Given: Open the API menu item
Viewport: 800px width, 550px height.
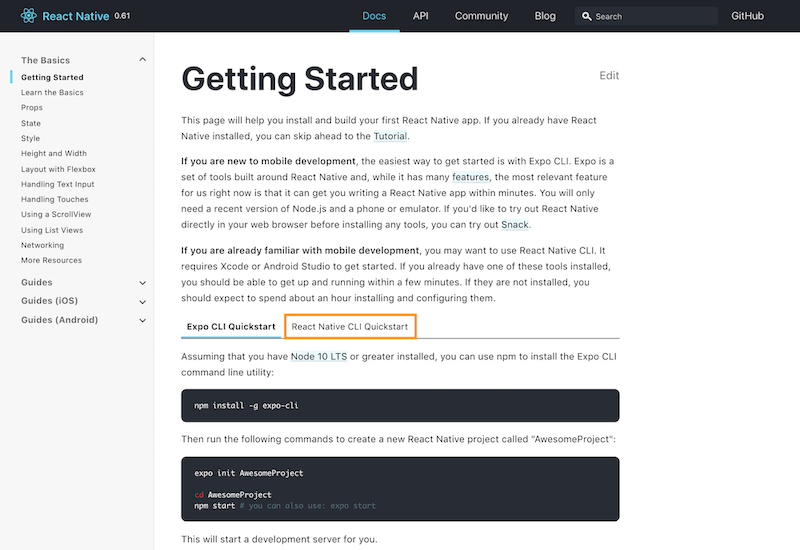Looking at the screenshot, I should (420, 16).
